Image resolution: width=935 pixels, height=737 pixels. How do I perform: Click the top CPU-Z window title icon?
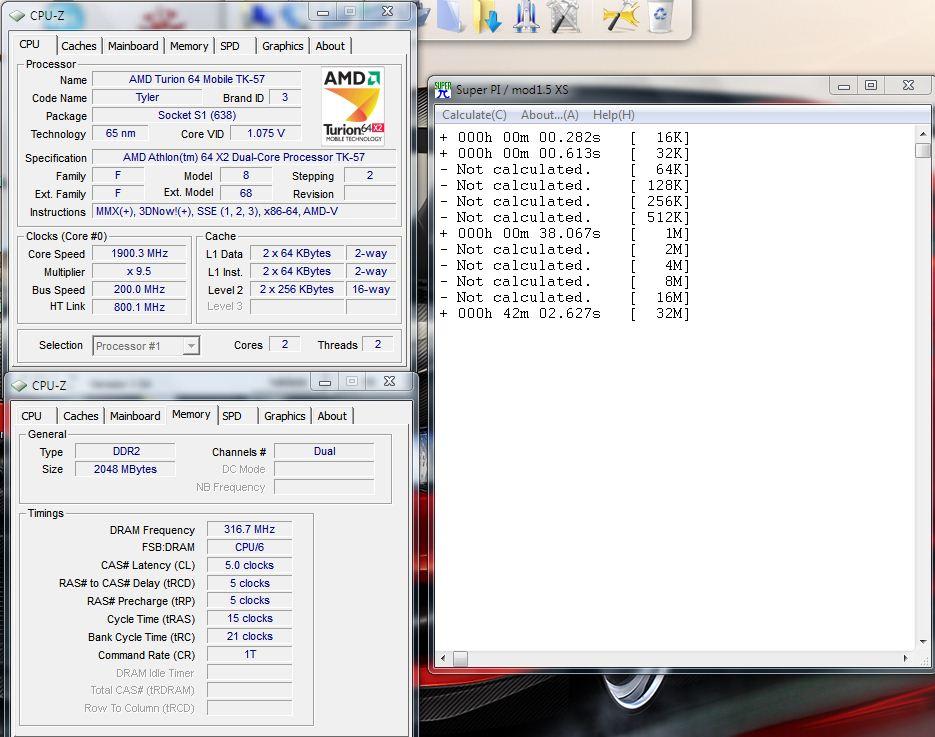[17, 16]
